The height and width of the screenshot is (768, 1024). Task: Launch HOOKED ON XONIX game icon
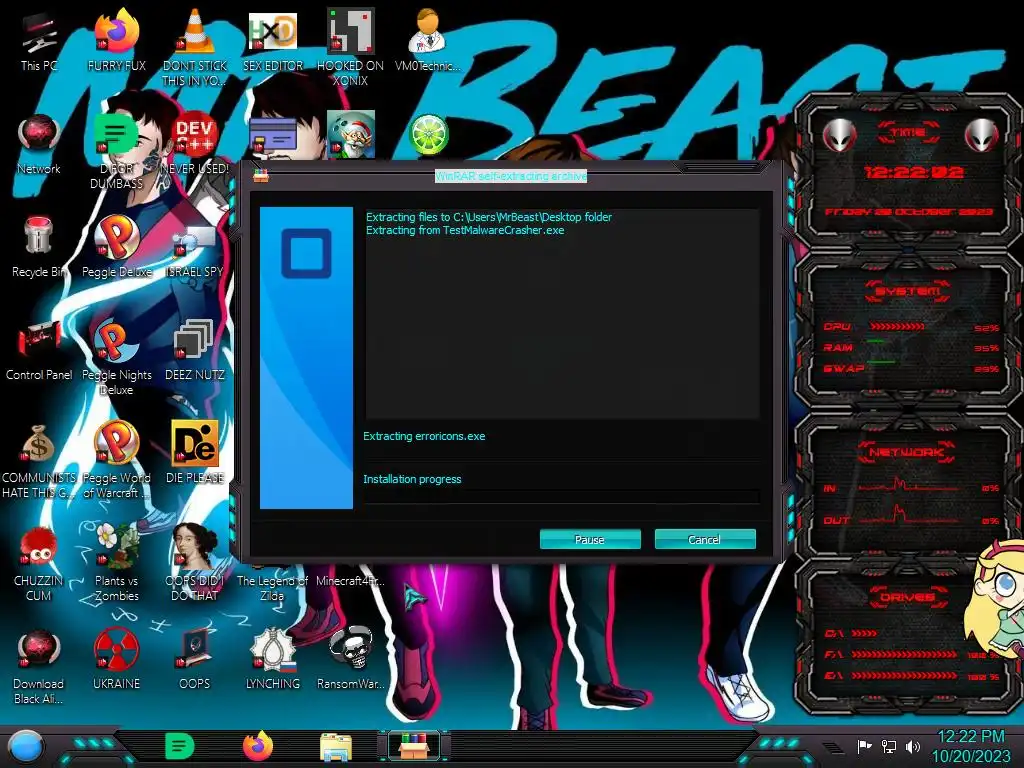(351, 48)
